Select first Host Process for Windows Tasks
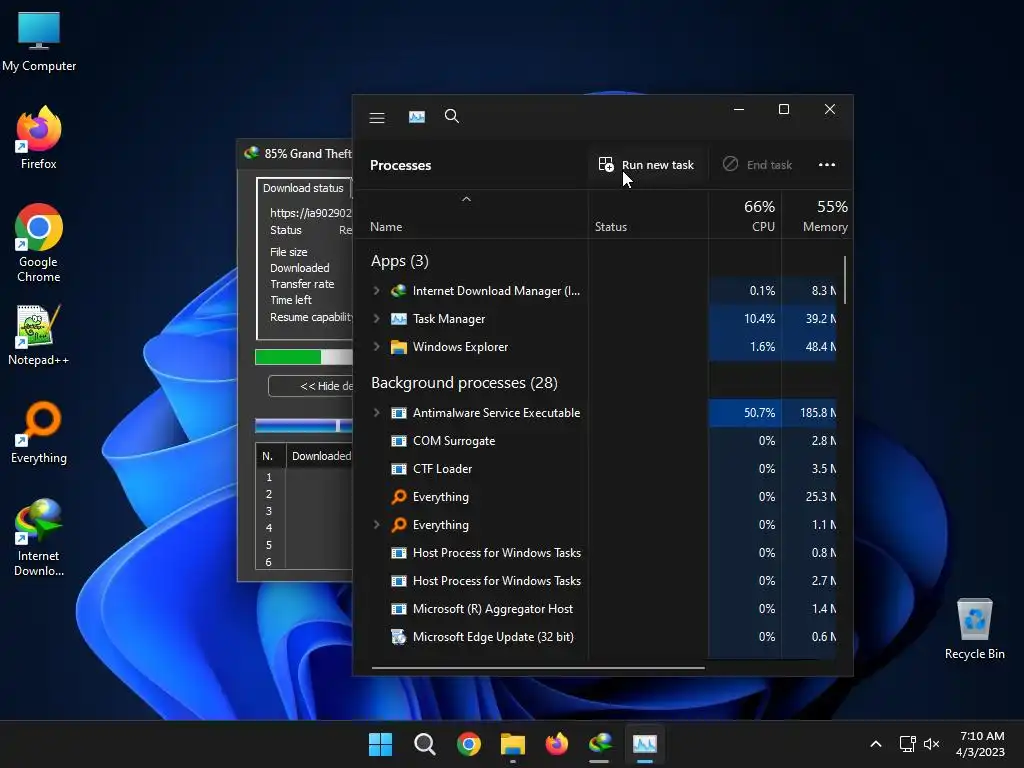This screenshot has width=1024, height=768. click(x=496, y=553)
